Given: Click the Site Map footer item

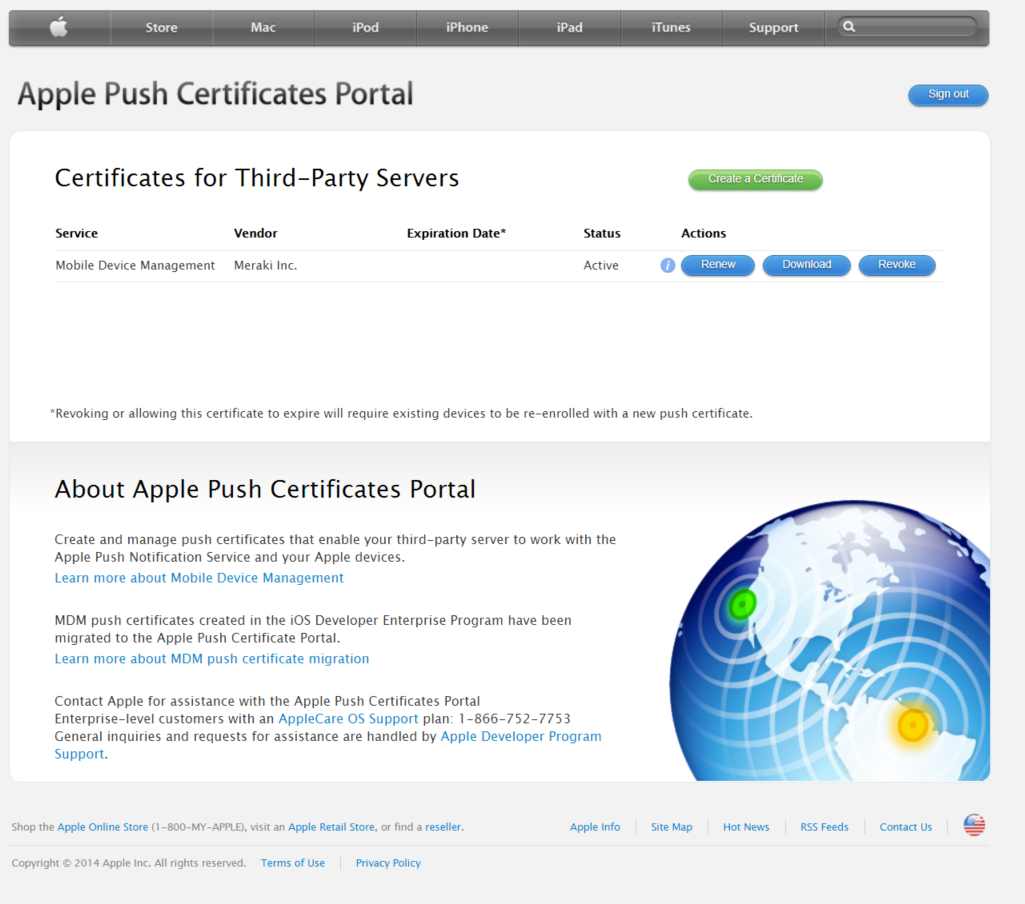Looking at the screenshot, I should click(671, 826).
